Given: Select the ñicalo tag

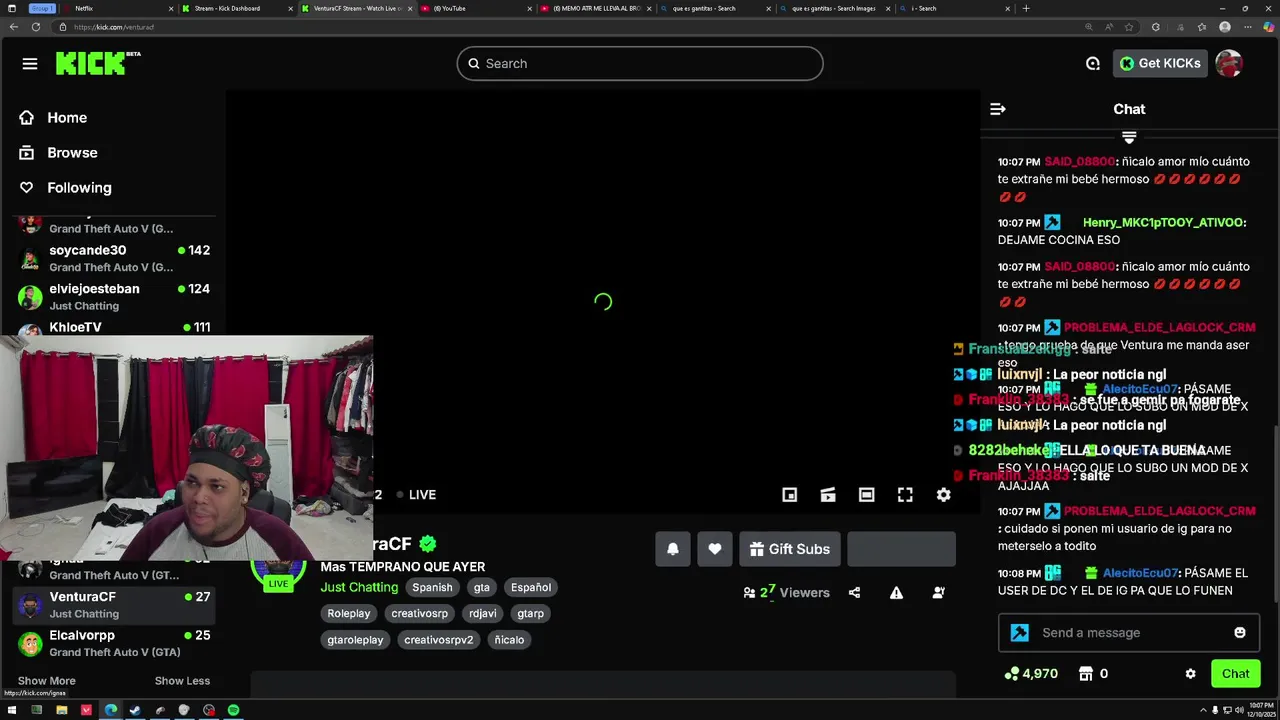Looking at the screenshot, I should [509, 639].
